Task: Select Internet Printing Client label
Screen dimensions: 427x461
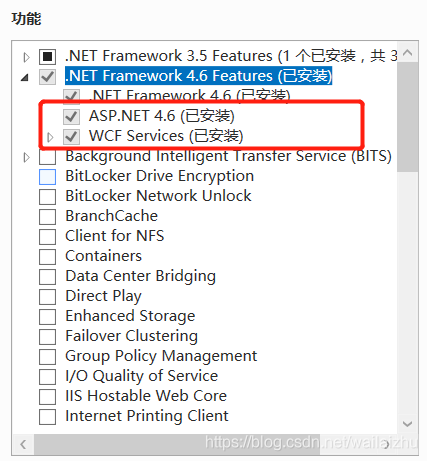Action: [x=147, y=416]
